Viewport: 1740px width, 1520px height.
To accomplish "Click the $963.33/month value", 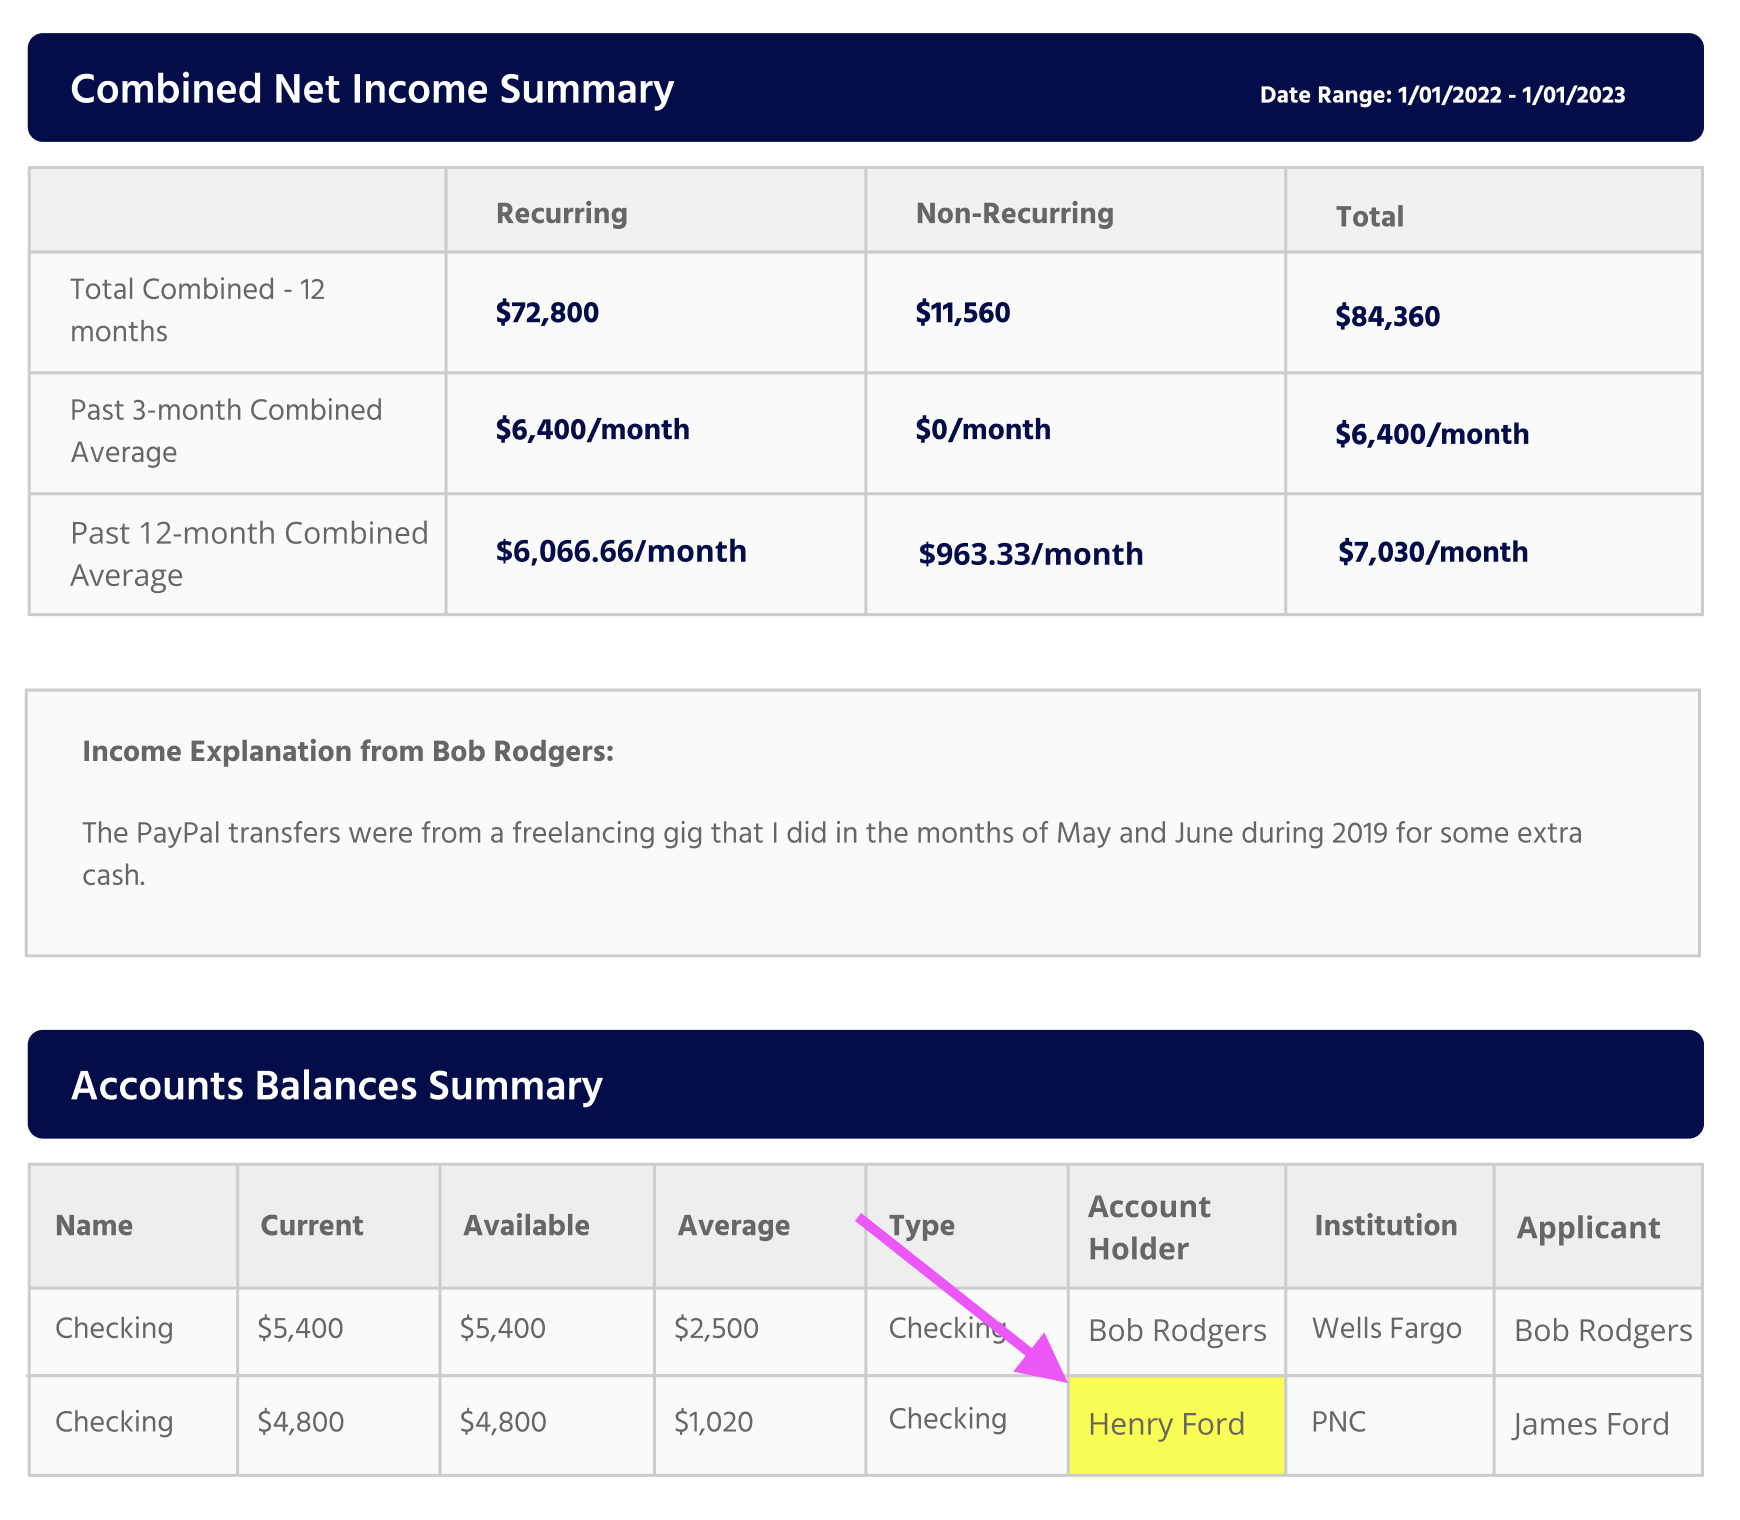I will [x=1031, y=554].
